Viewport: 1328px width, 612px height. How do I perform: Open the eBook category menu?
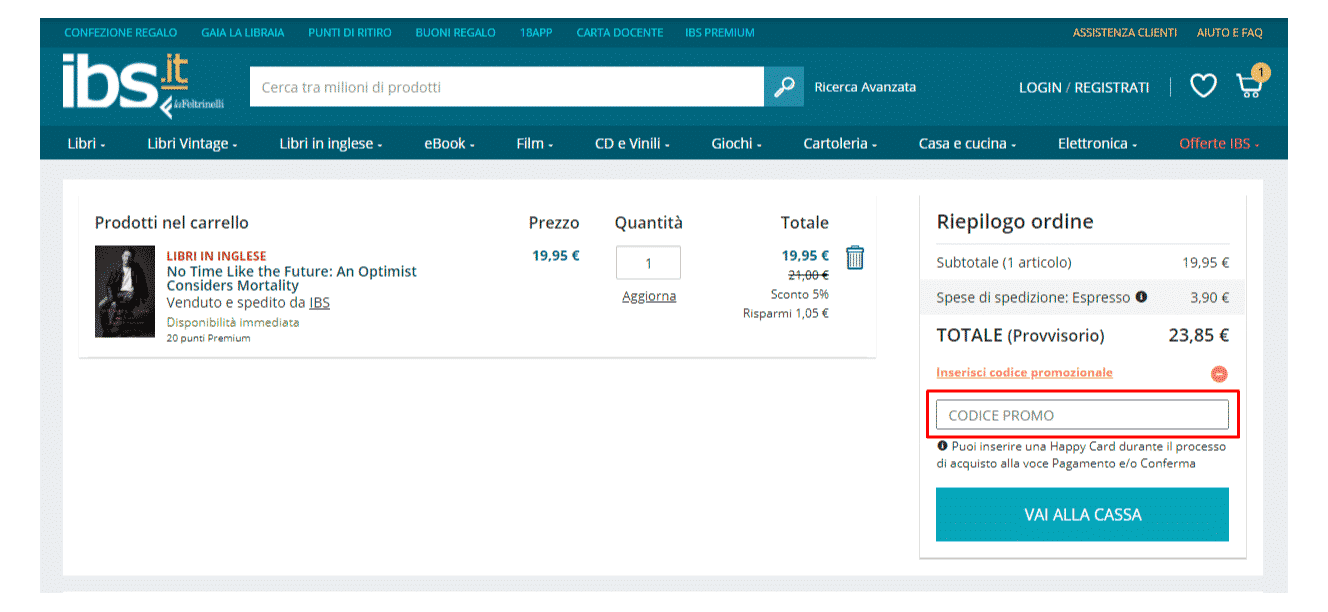coord(449,144)
